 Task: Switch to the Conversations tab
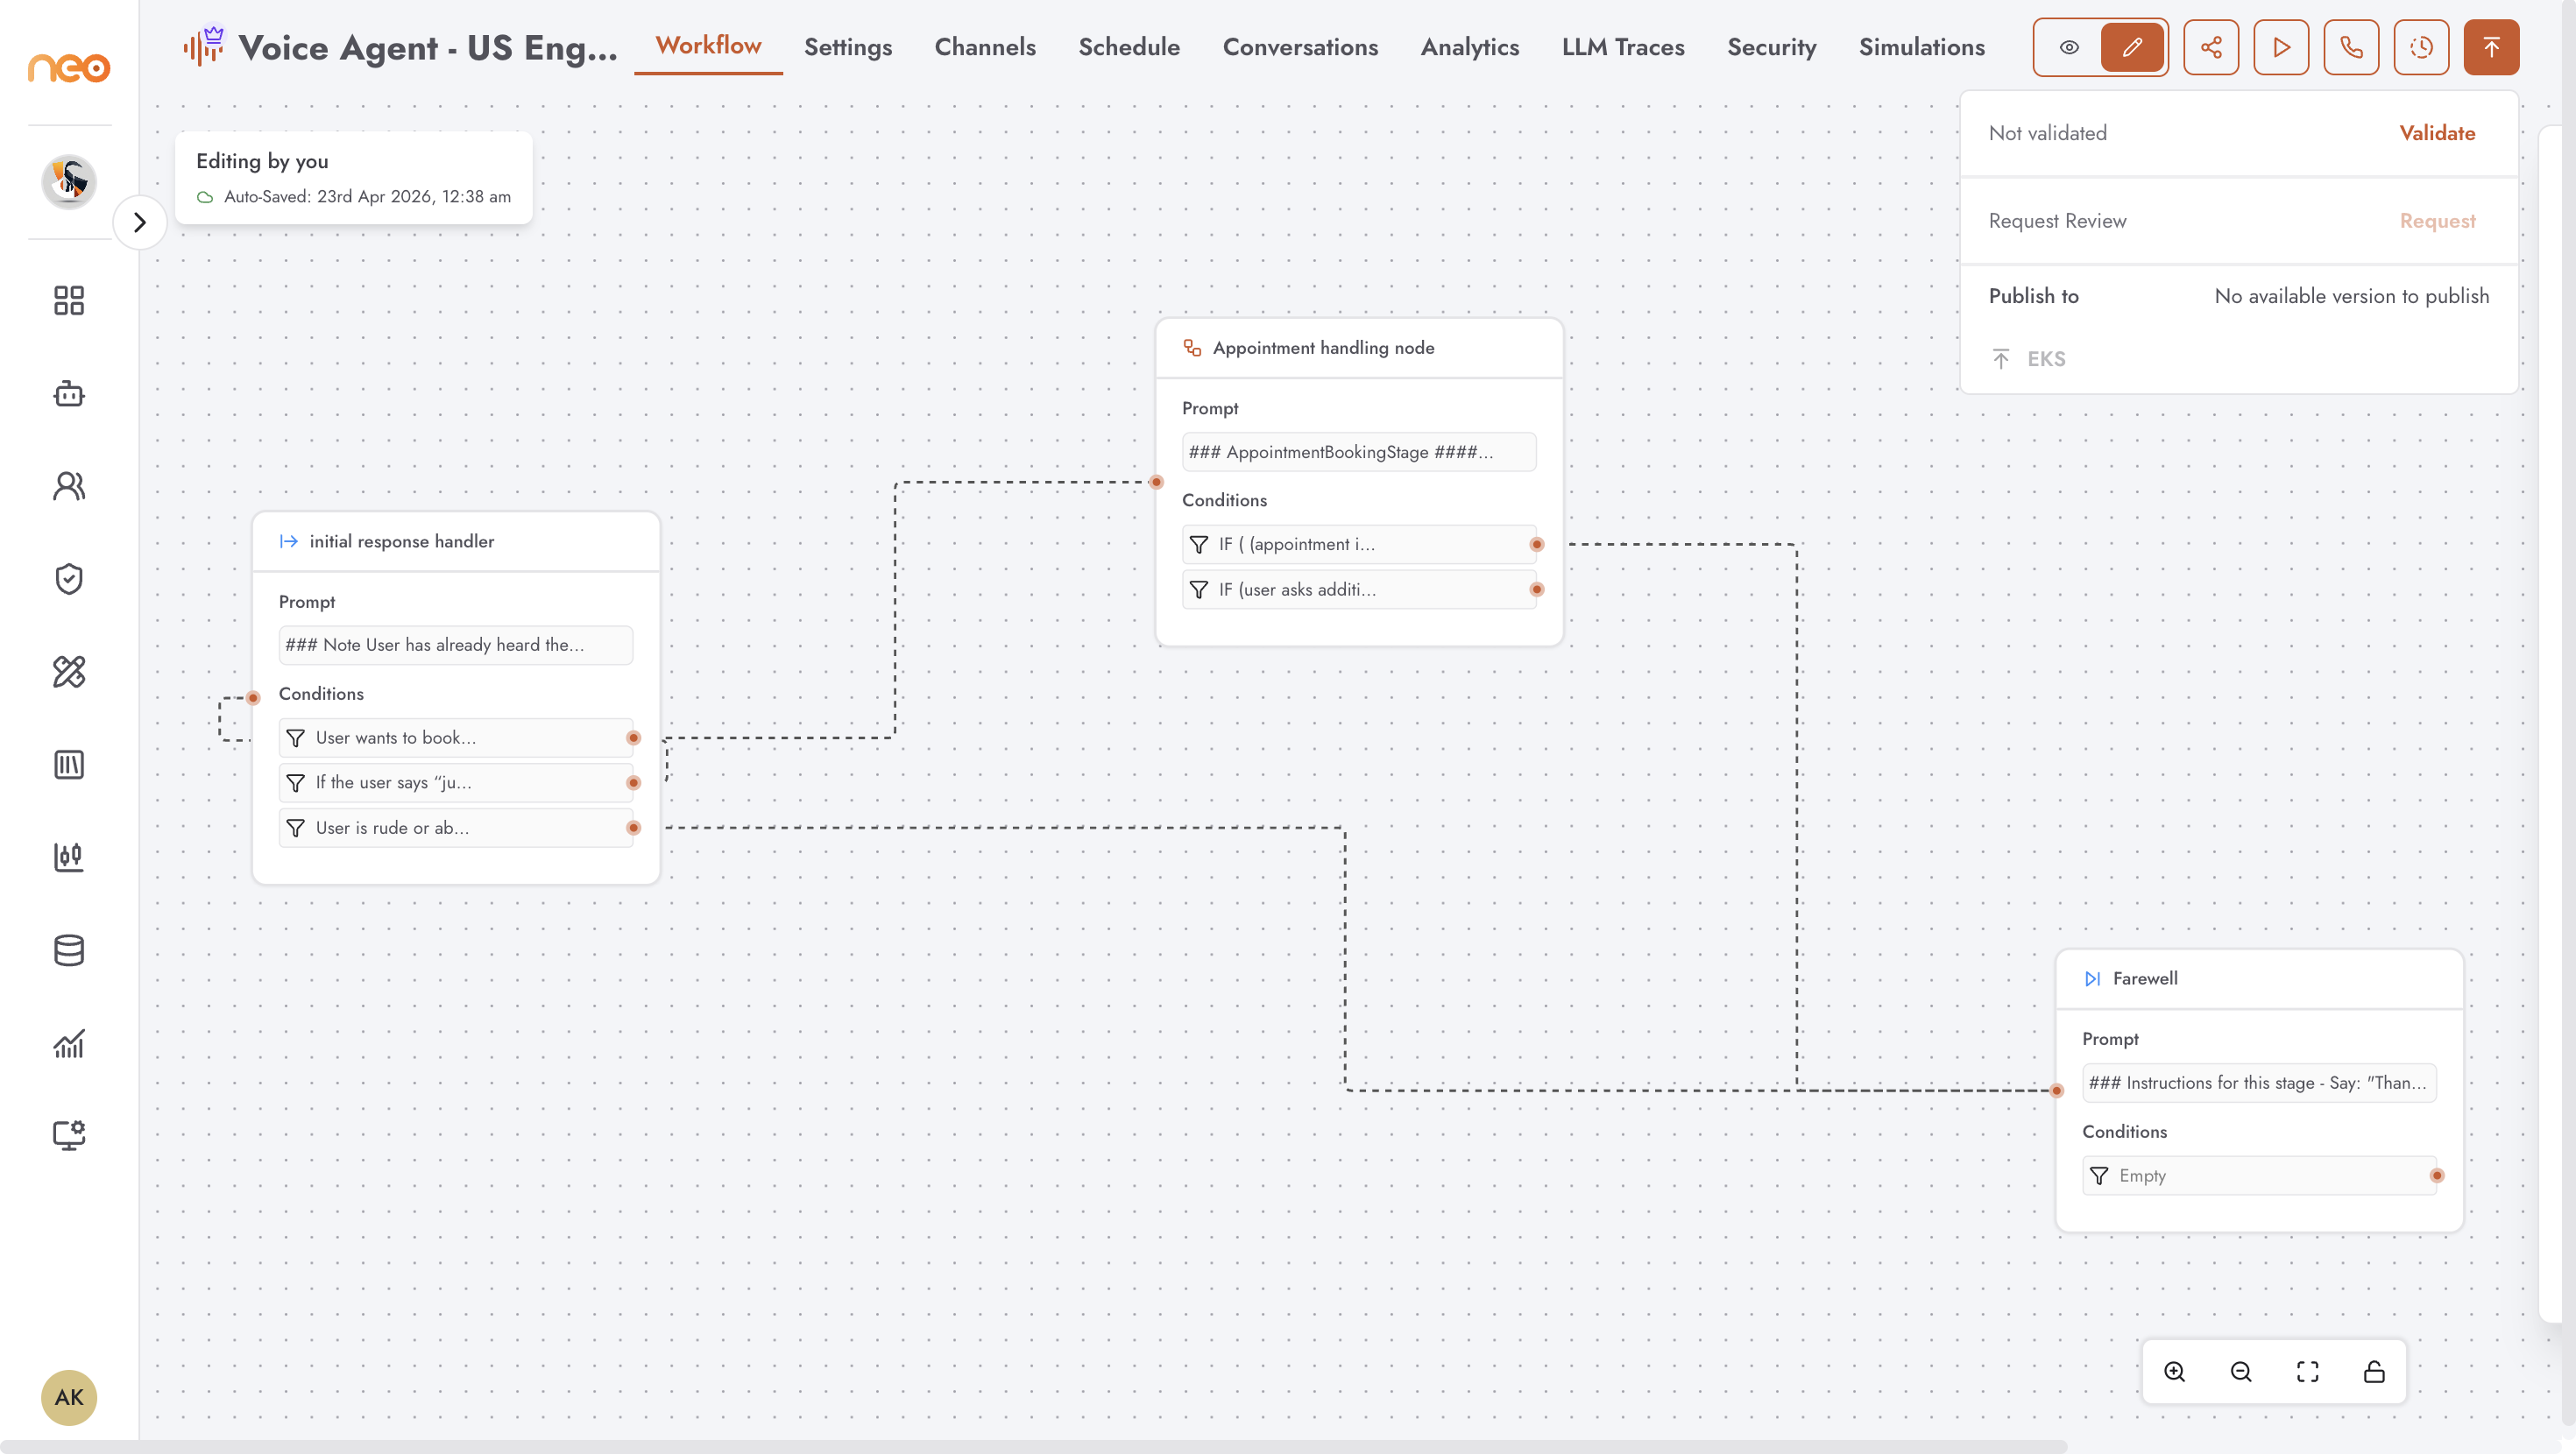[1300, 47]
